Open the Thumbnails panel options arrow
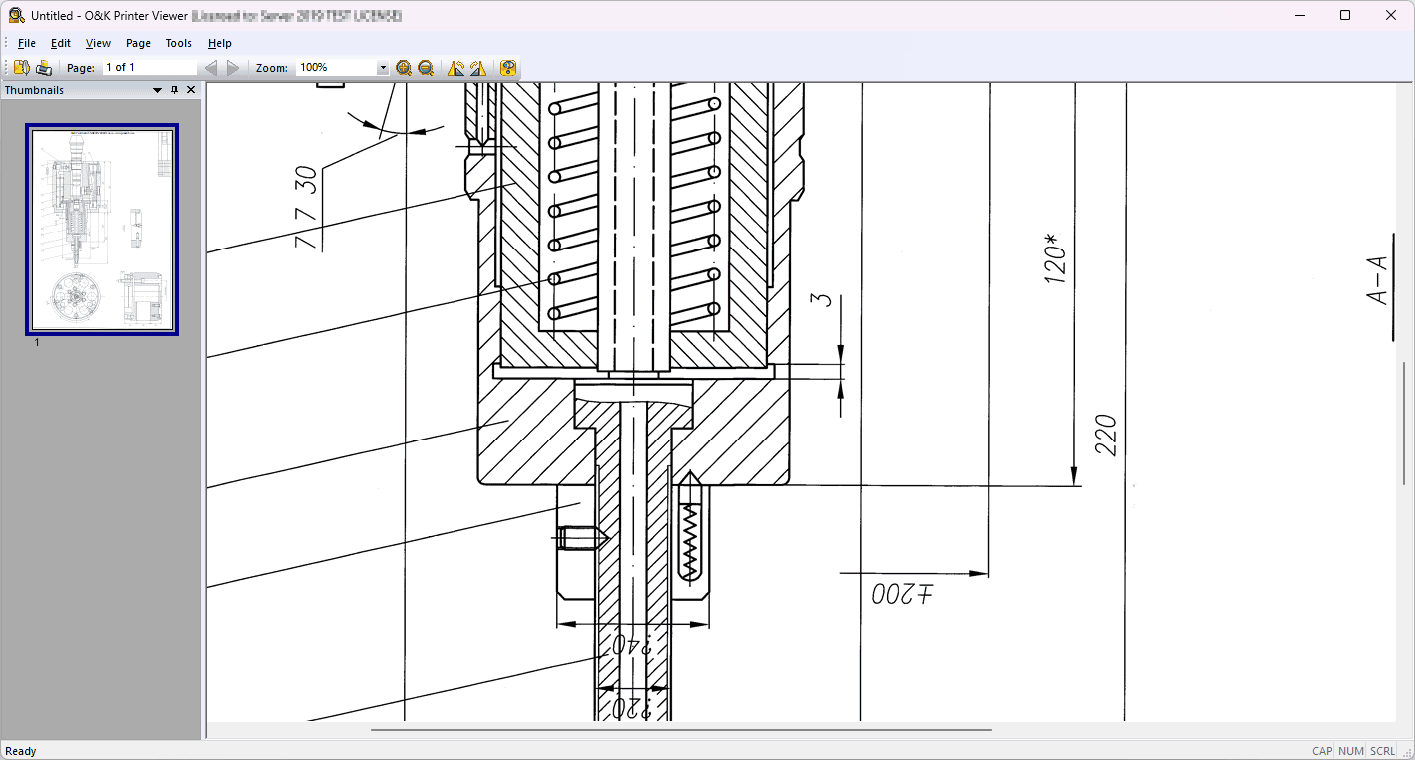The width and height of the screenshot is (1415, 760). point(157,90)
